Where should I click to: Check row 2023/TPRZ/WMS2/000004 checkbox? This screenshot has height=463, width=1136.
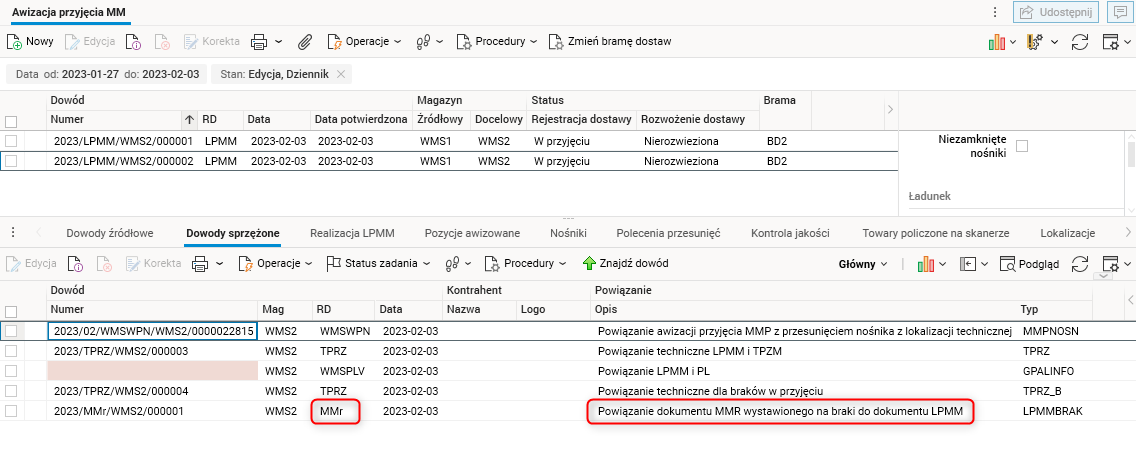tap(11, 391)
